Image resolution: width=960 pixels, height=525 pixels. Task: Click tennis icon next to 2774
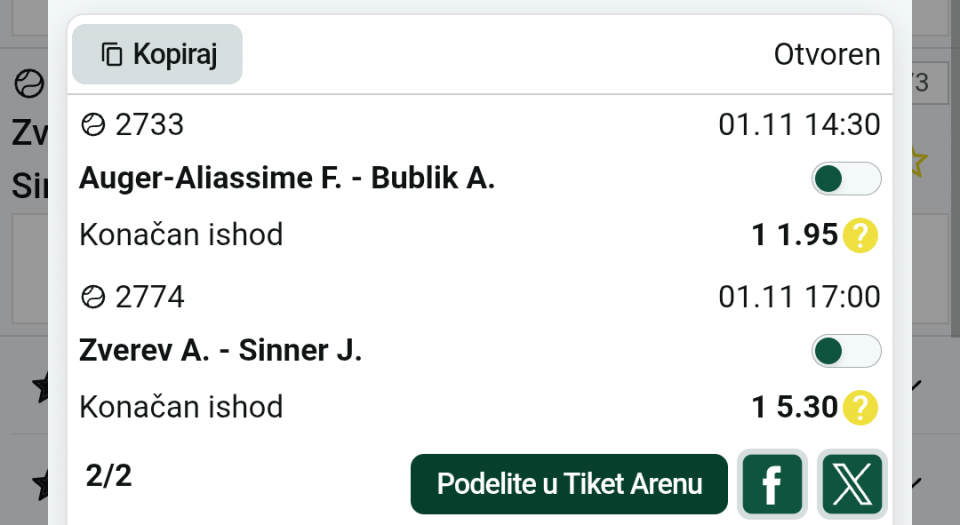pos(93,297)
